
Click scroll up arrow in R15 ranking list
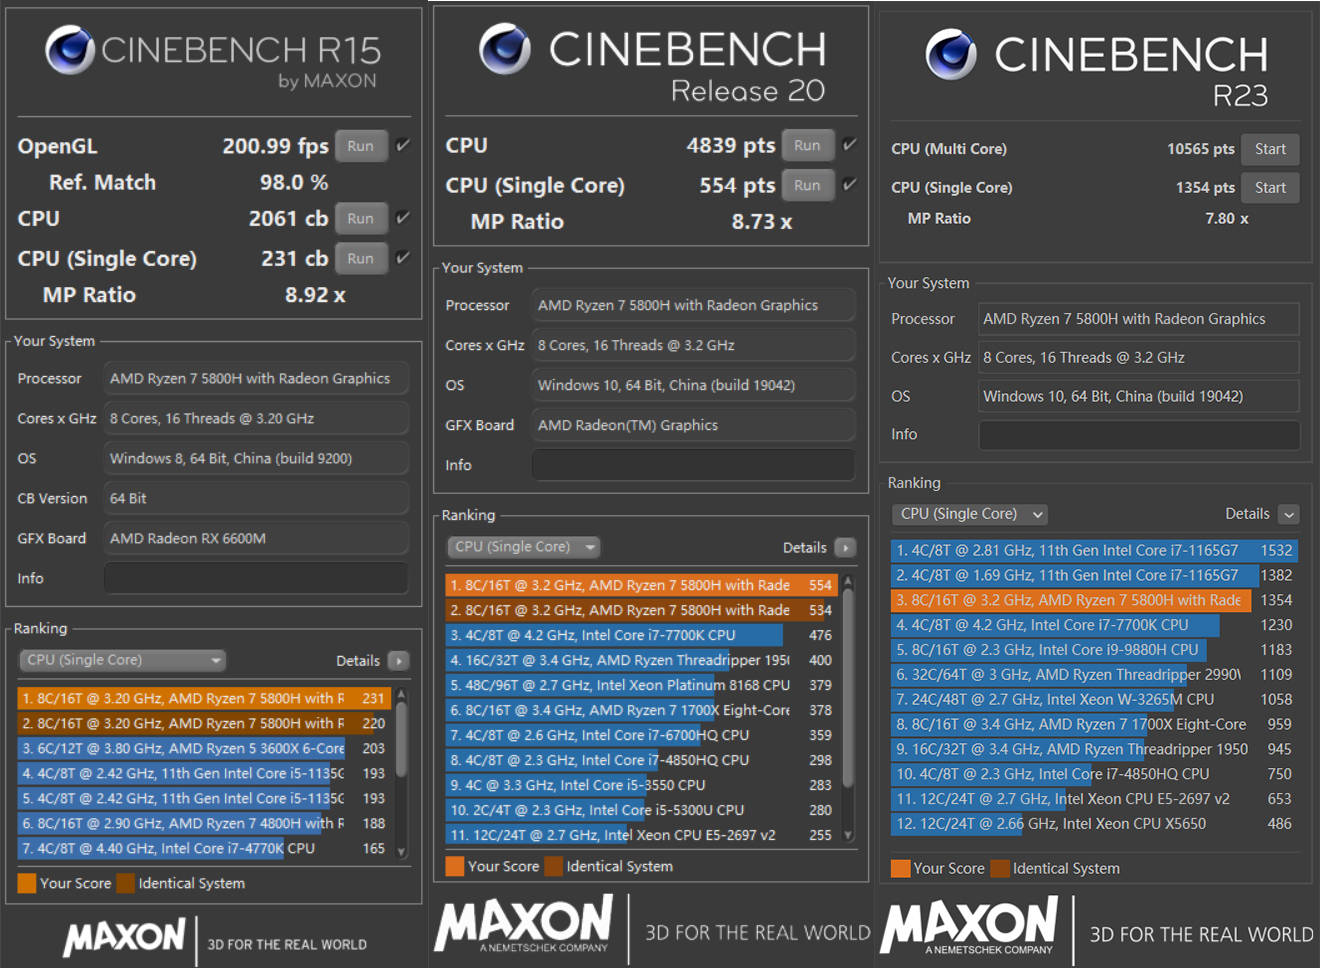402,693
